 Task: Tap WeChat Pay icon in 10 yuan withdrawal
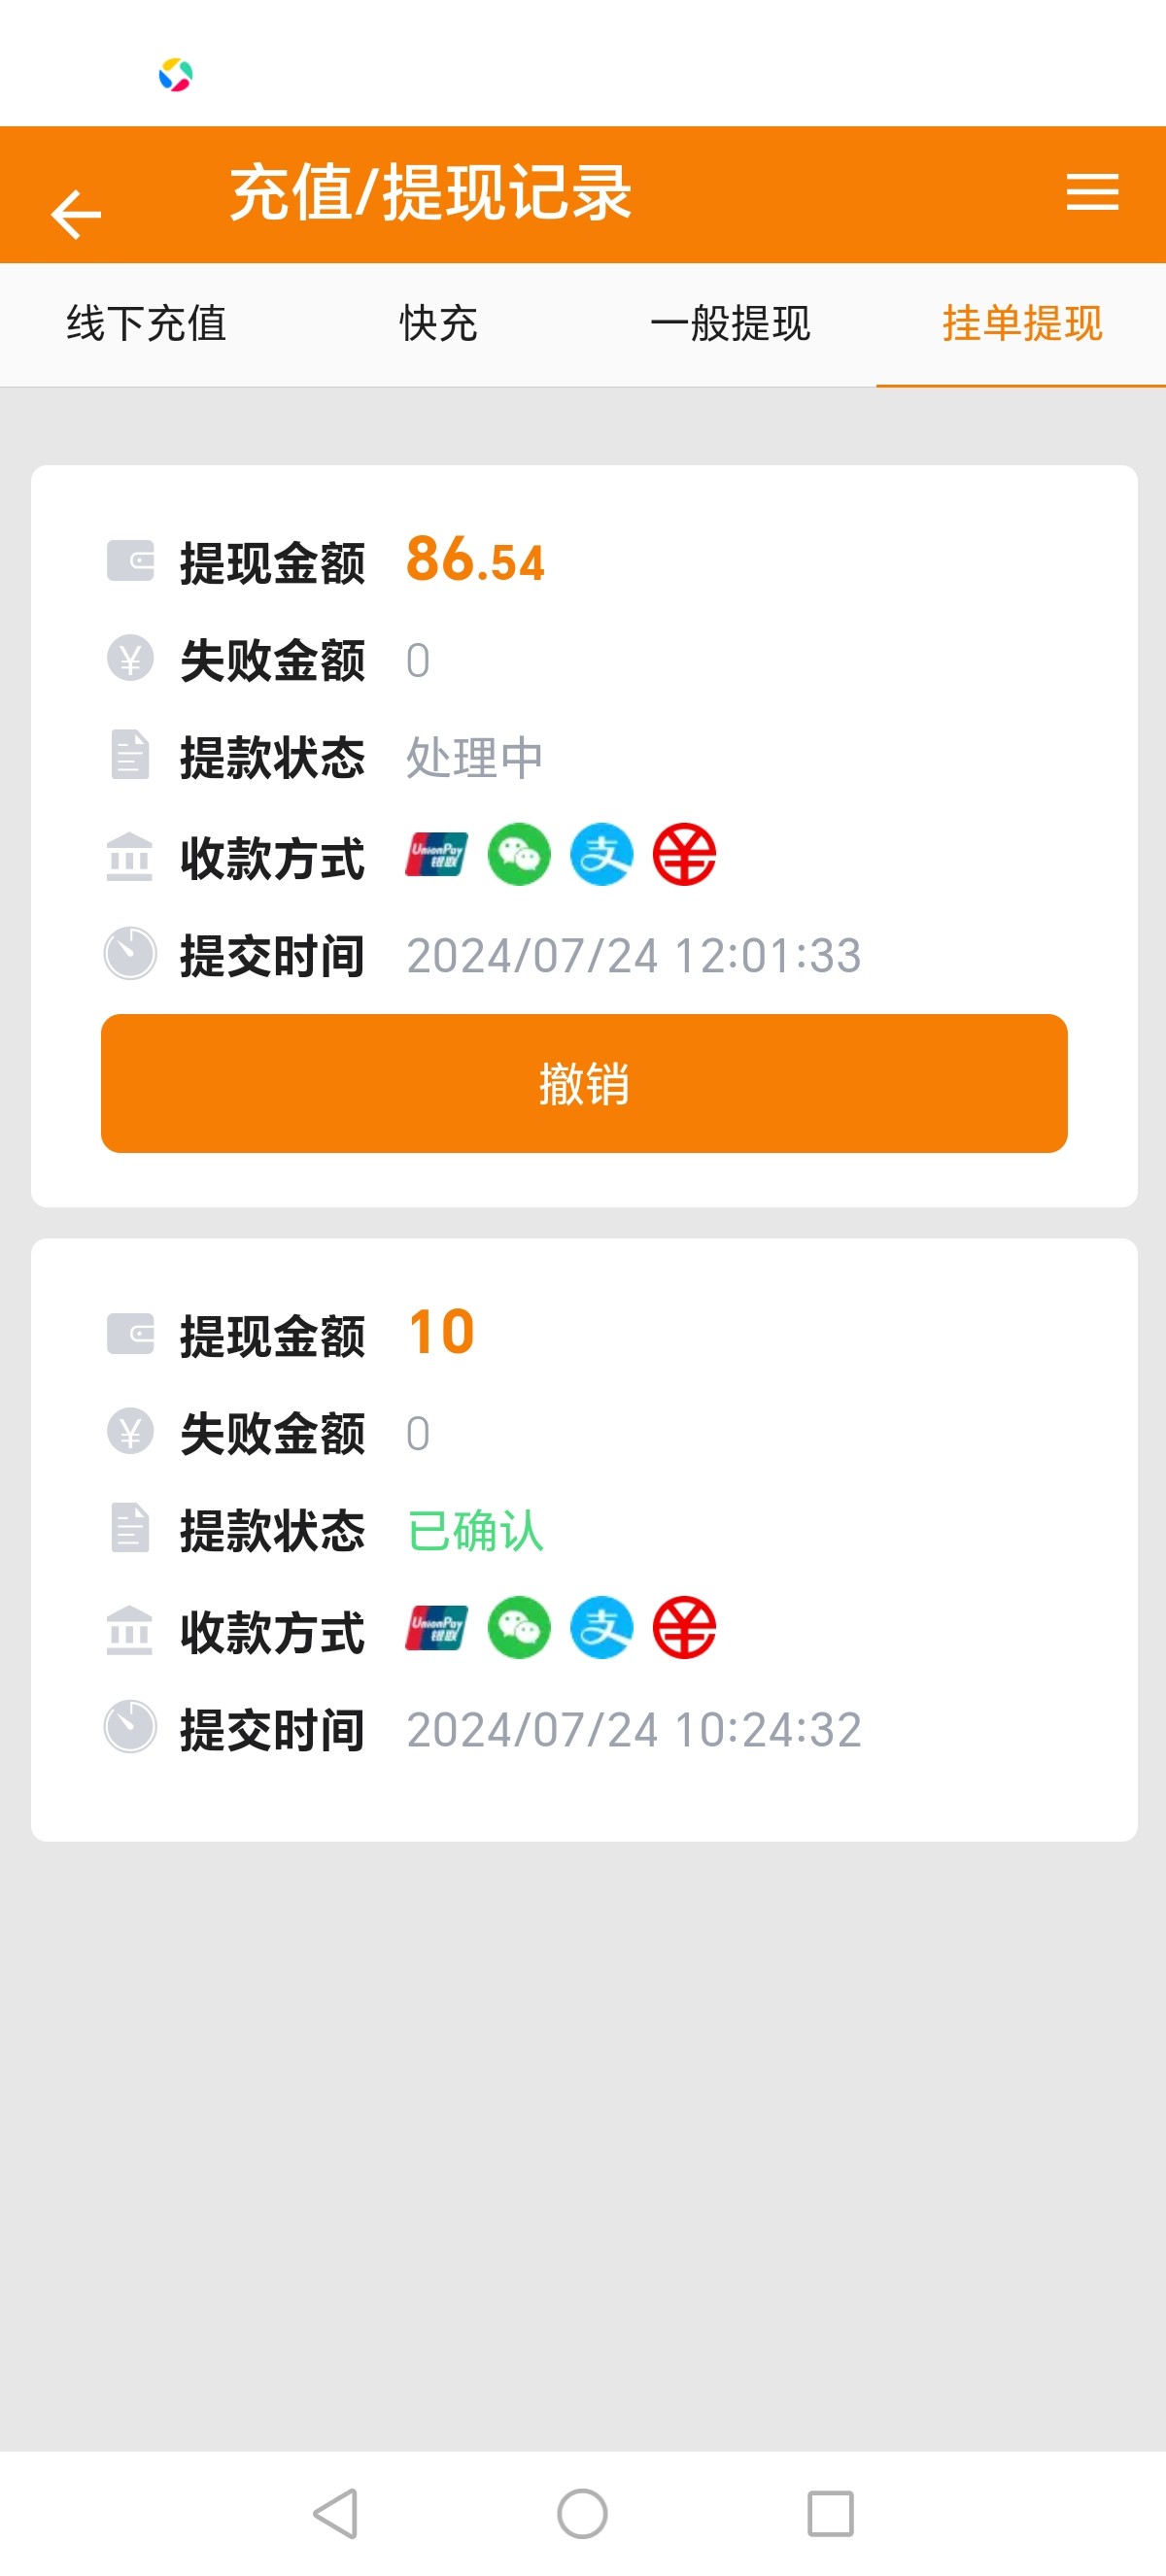pos(518,1628)
